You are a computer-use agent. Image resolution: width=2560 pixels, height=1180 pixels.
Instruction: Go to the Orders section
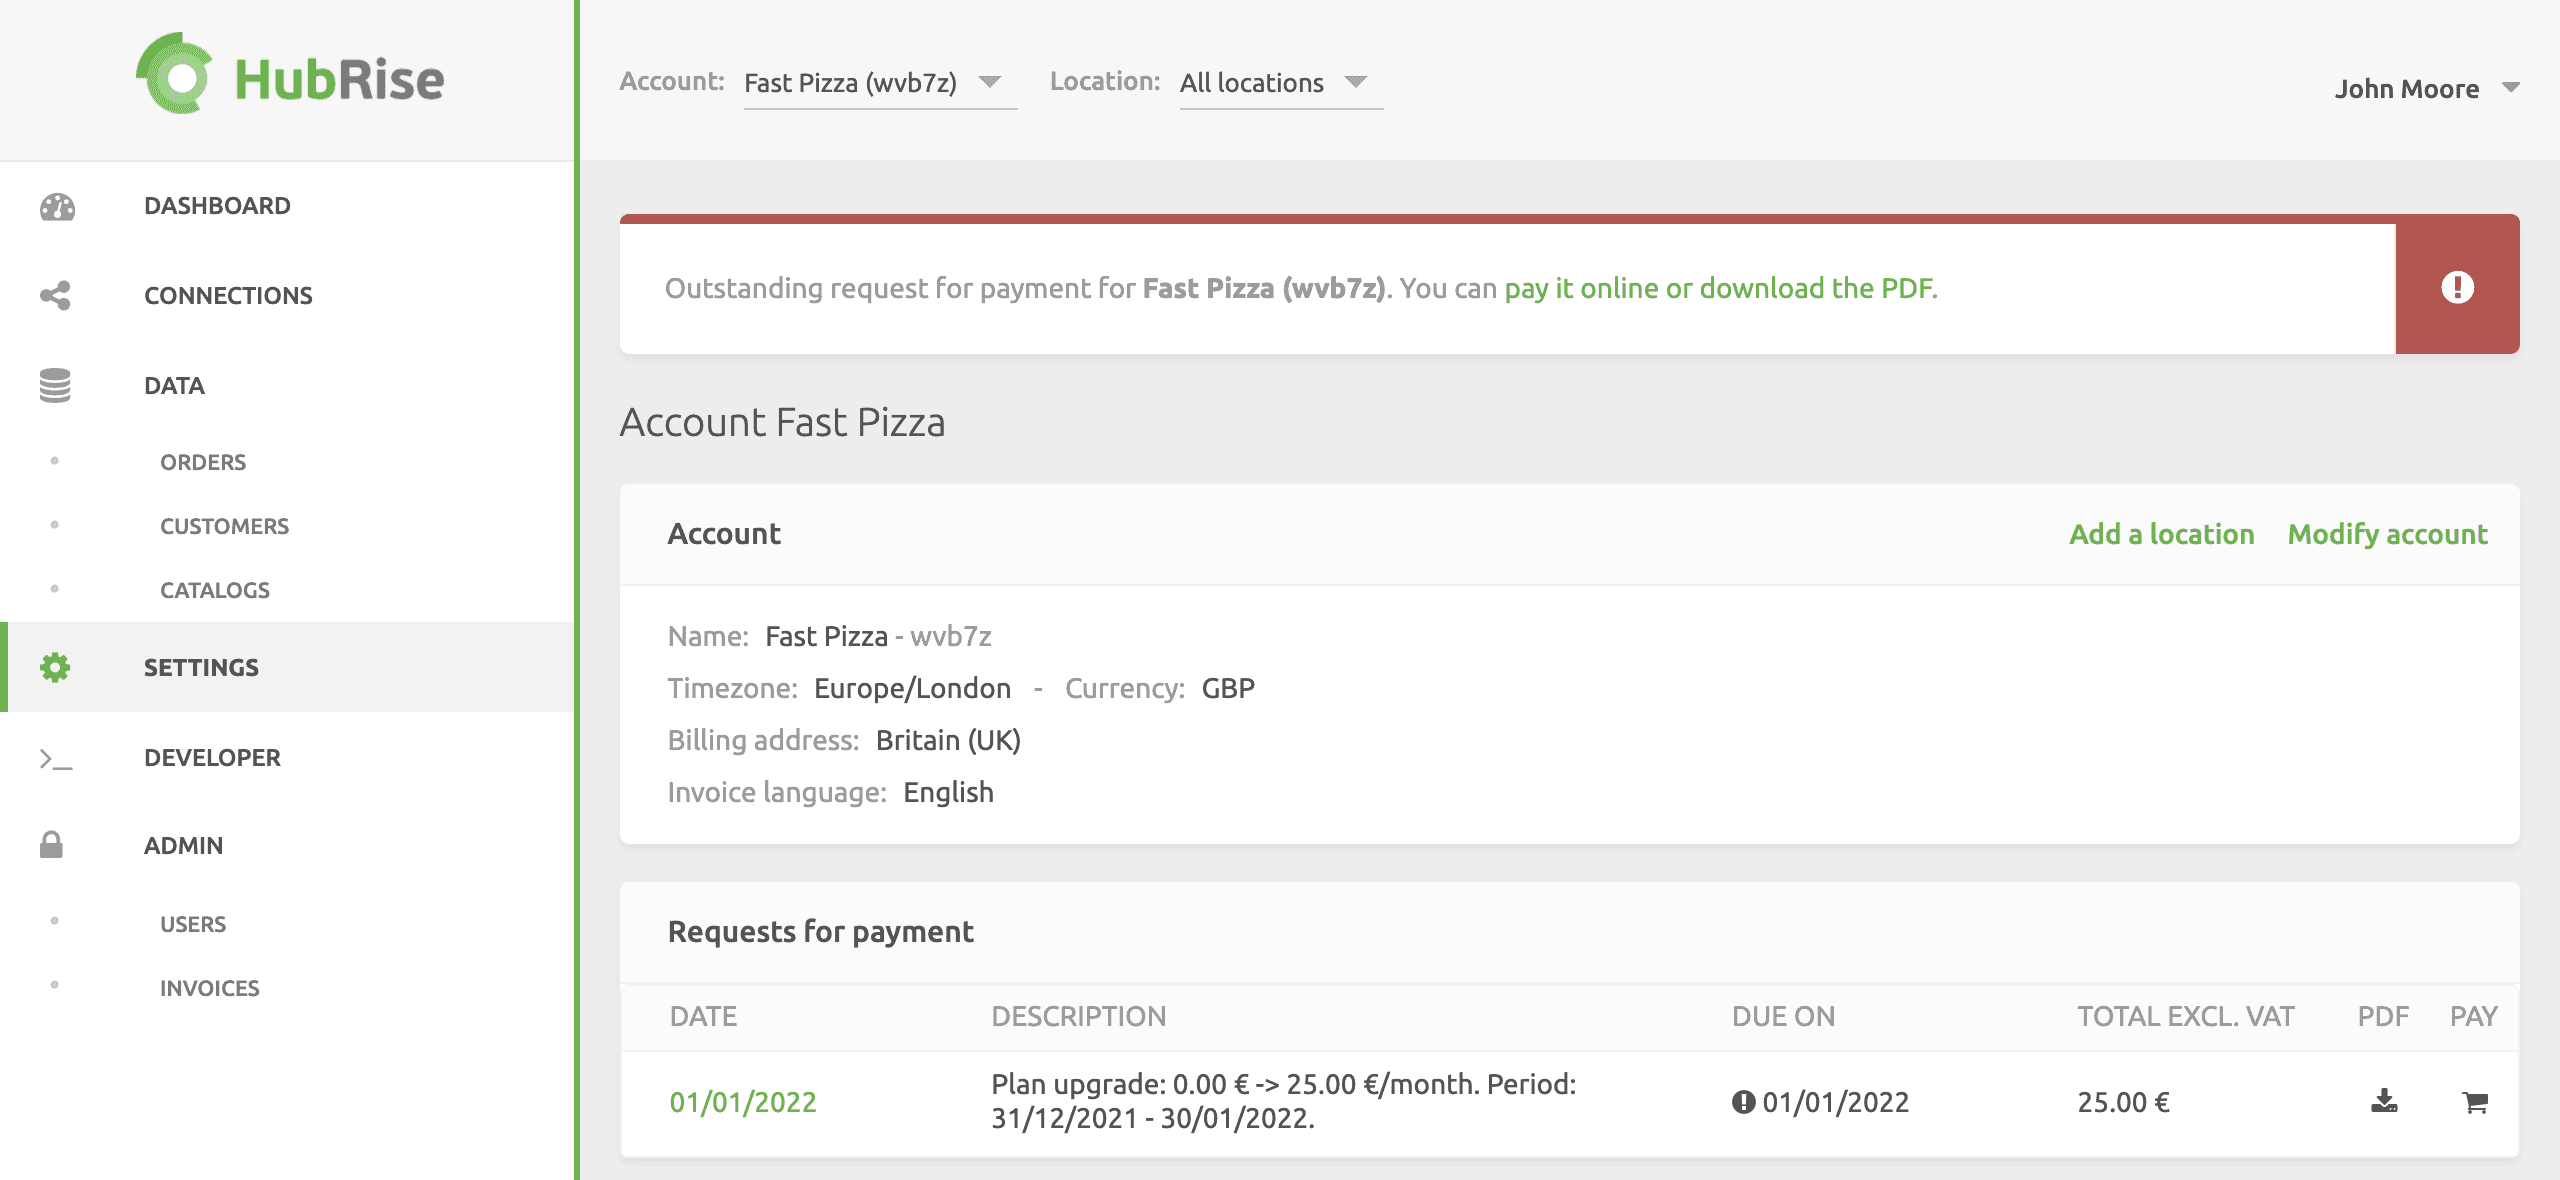click(202, 462)
